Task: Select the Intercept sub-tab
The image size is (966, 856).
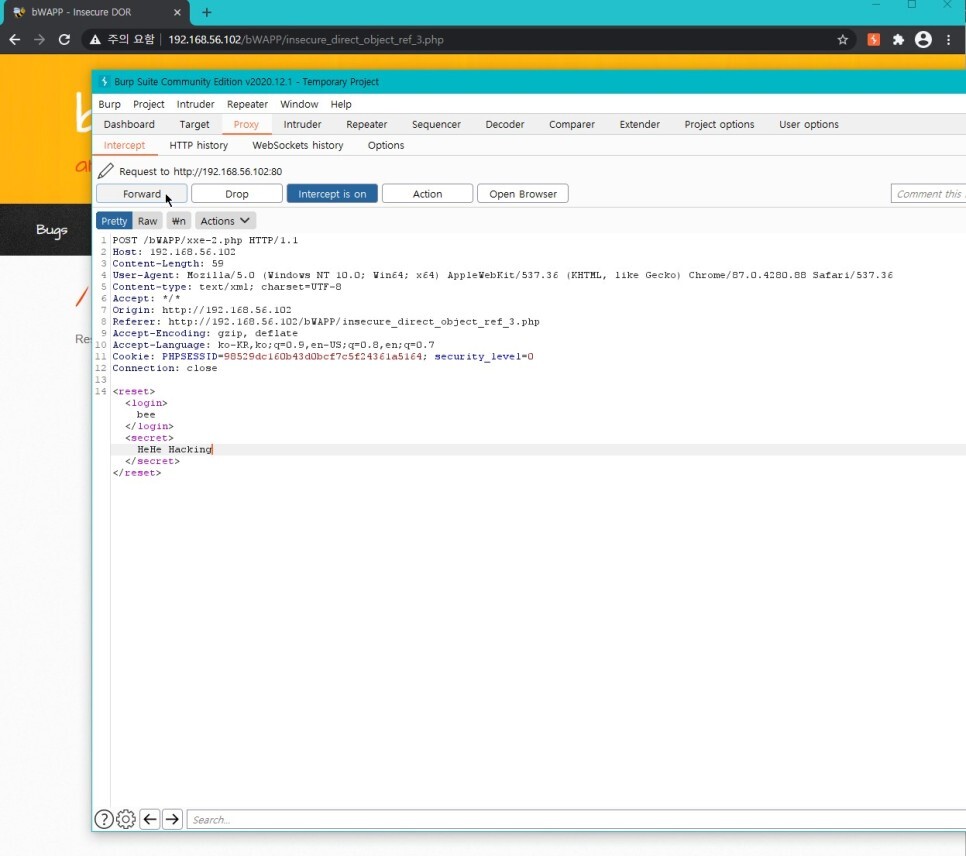Action: (124, 145)
